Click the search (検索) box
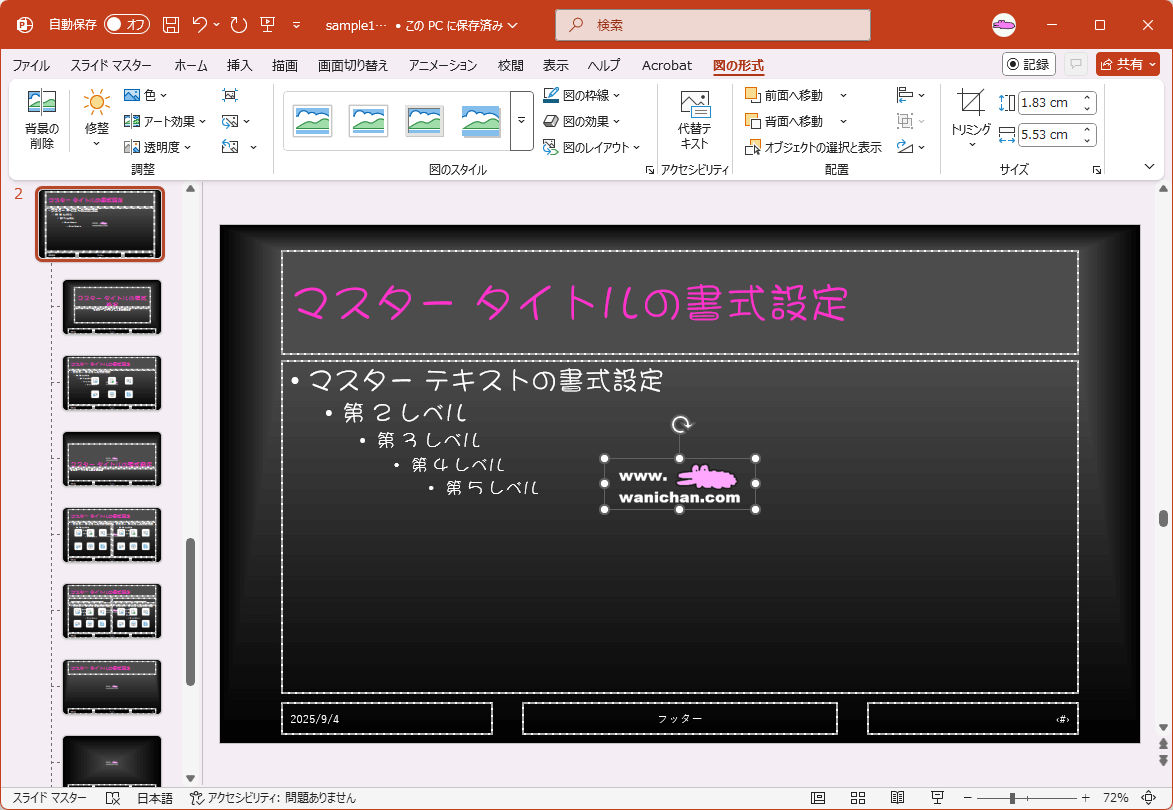The height and width of the screenshot is (810, 1173). pos(713,25)
